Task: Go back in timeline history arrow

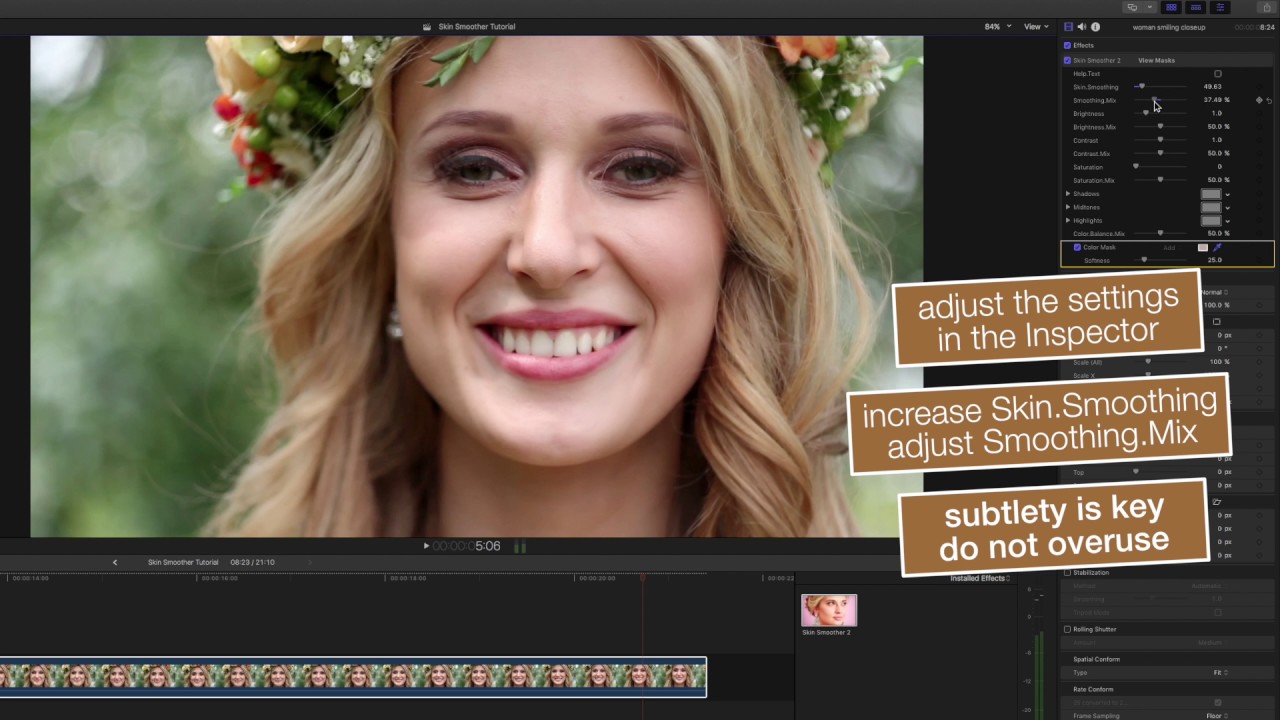Action: 115,562
